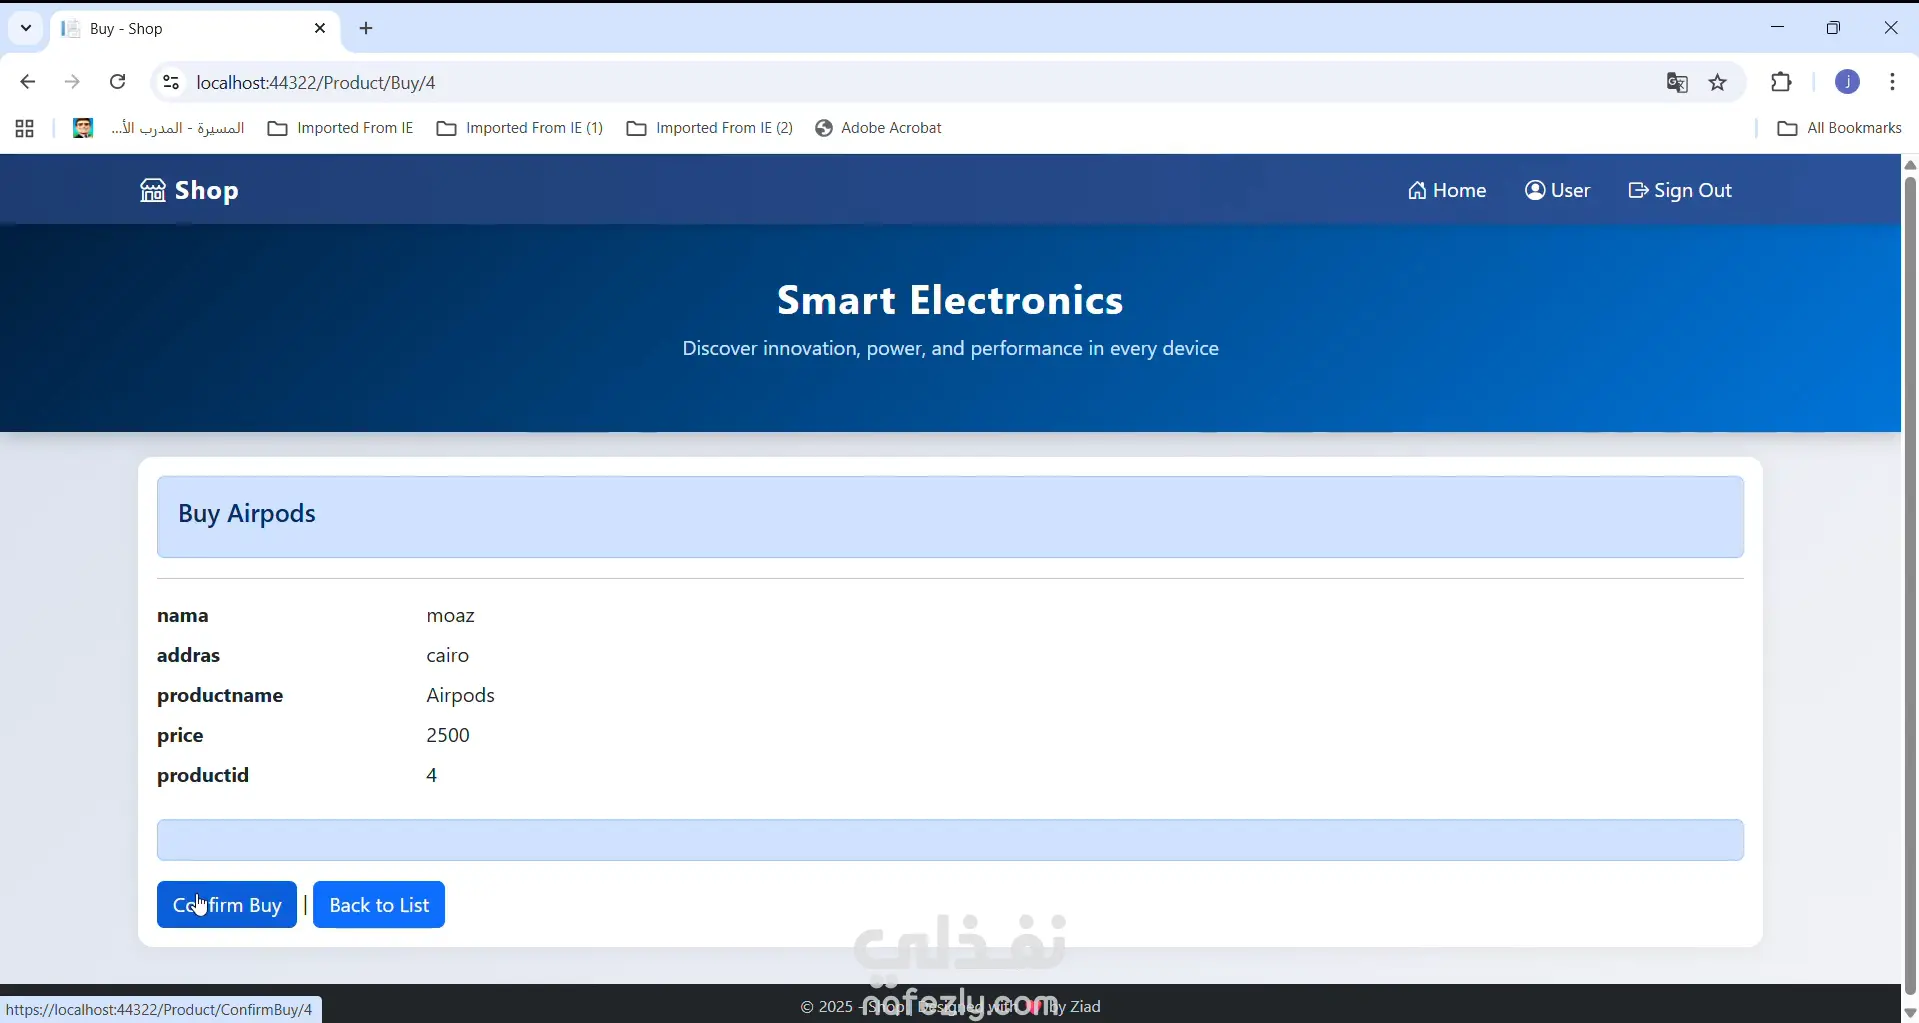Click the address bar URL

(x=316, y=82)
